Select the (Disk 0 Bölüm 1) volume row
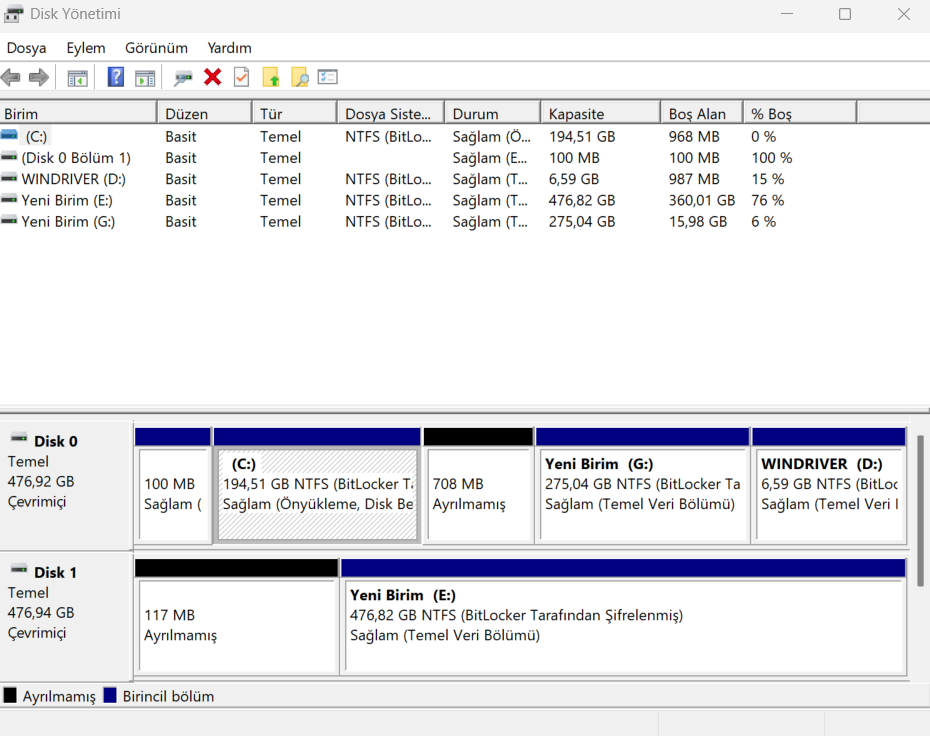 (x=428, y=158)
